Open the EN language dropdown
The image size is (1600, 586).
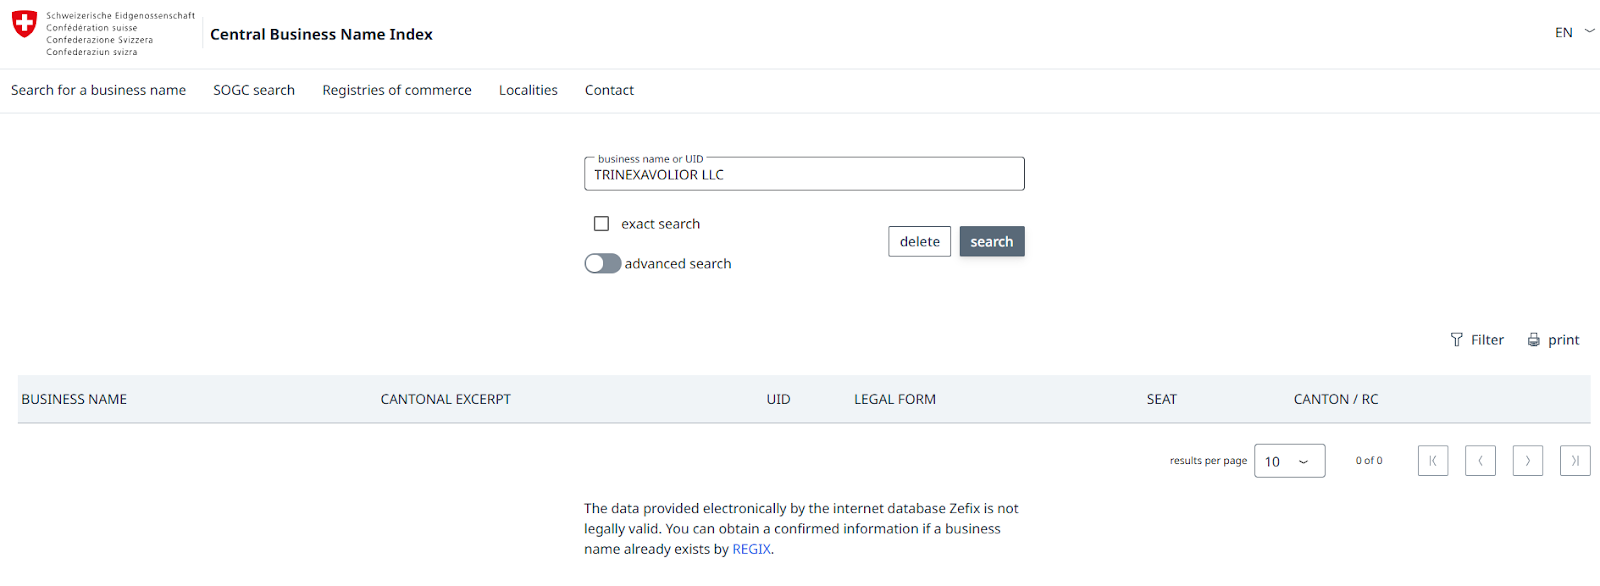coord(1574,33)
